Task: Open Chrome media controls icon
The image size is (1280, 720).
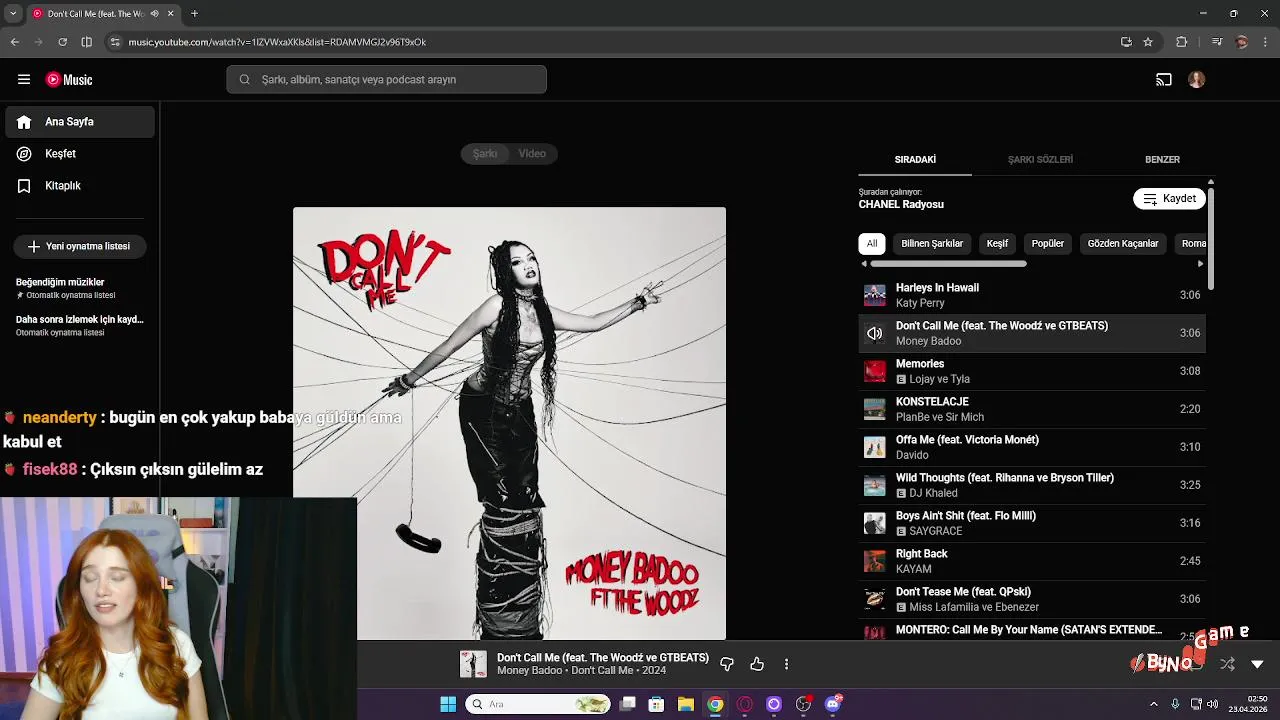Action: [x=1217, y=42]
